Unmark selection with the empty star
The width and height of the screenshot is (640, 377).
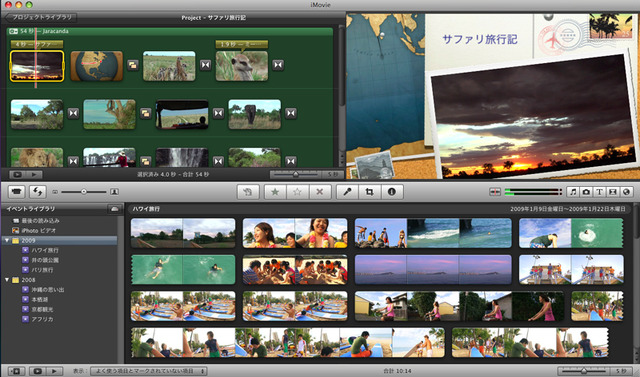[x=297, y=192]
